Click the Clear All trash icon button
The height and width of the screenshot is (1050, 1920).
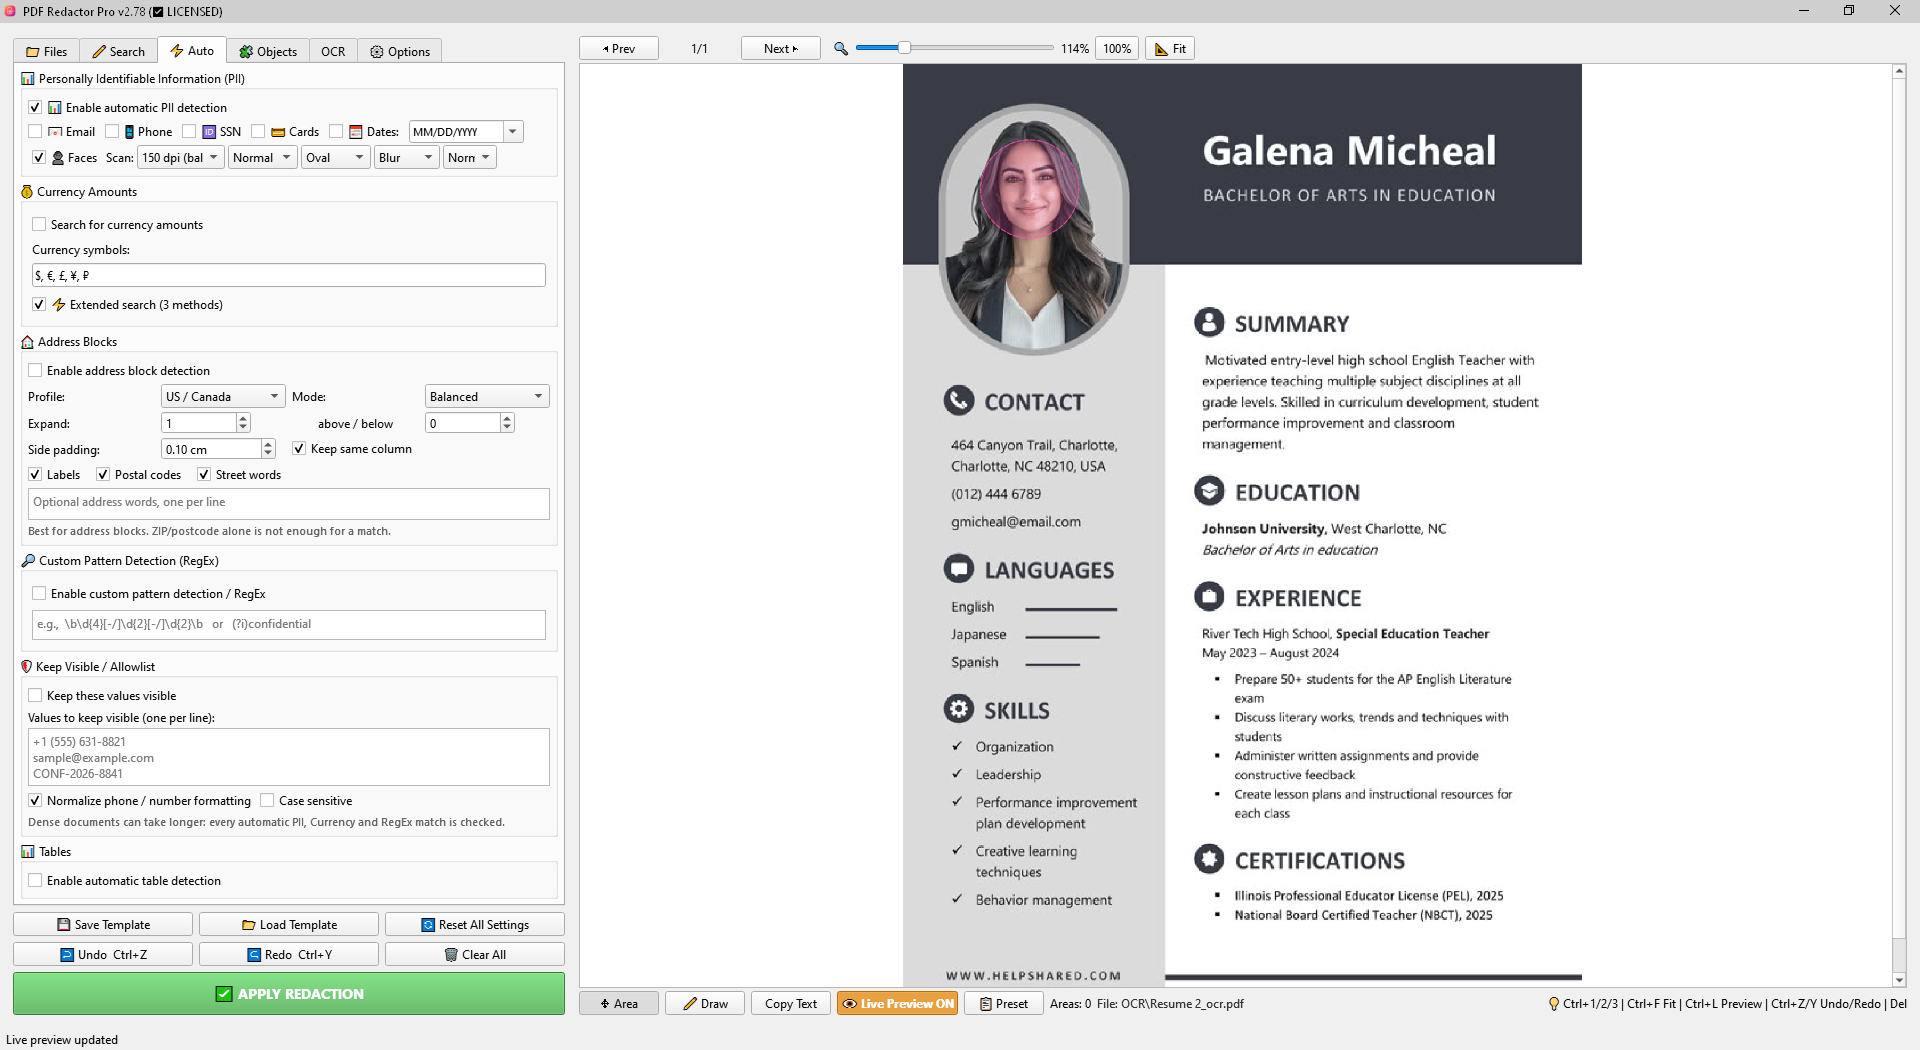(x=475, y=955)
